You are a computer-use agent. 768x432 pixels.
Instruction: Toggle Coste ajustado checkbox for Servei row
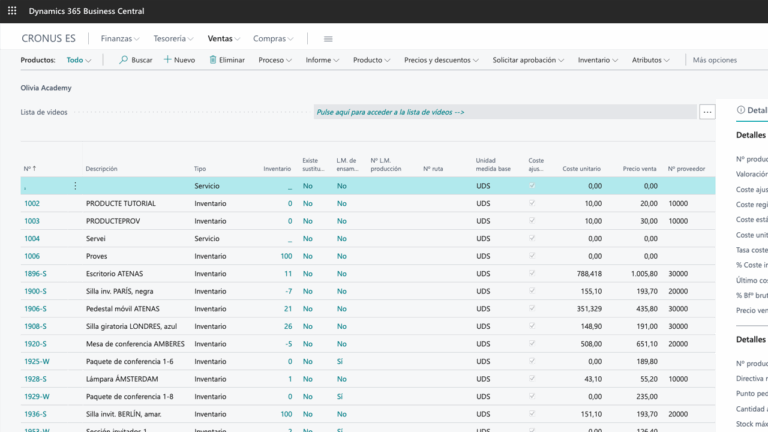(532, 238)
